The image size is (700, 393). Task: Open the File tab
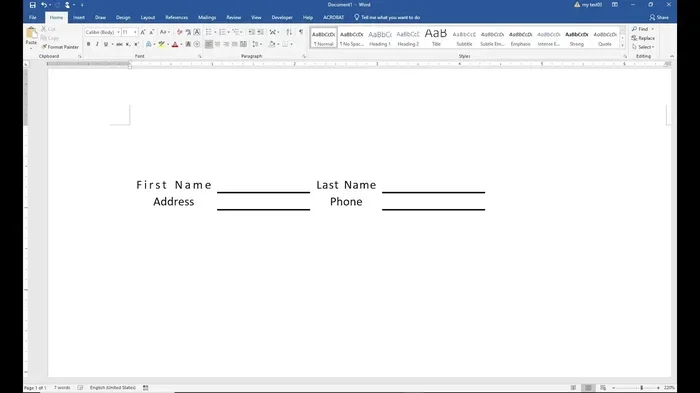[33, 17]
